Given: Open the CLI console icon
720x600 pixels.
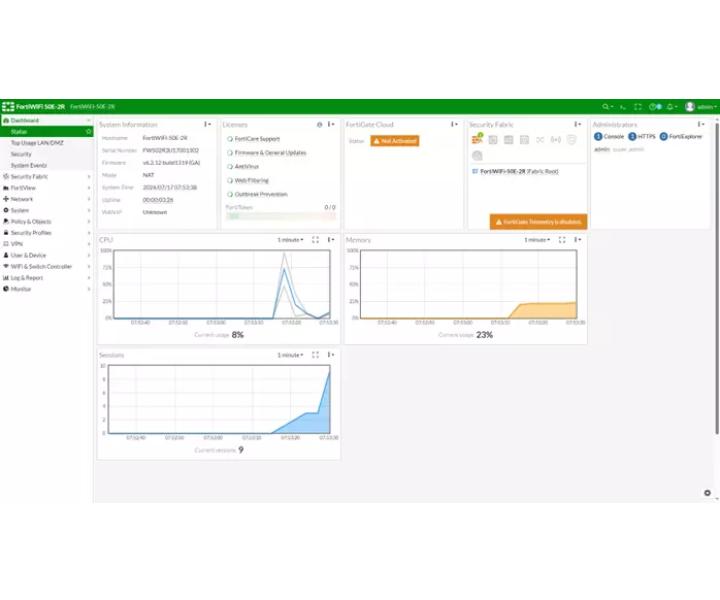Looking at the screenshot, I should point(623,107).
